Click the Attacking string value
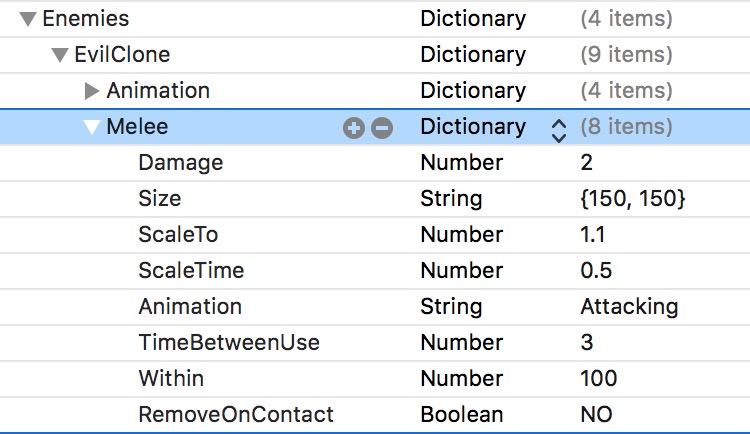This screenshot has height=434, width=750. [x=629, y=307]
